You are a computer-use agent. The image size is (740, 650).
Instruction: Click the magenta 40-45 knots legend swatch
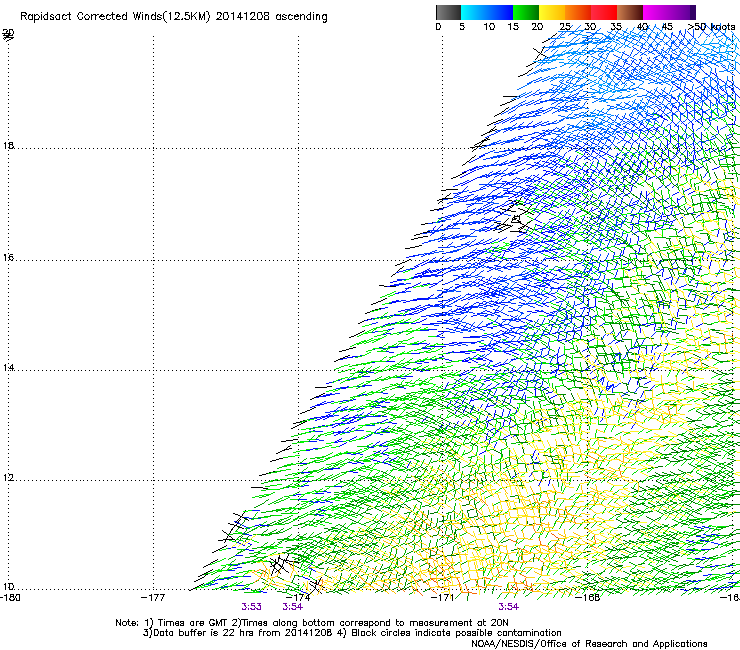tap(656, 12)
